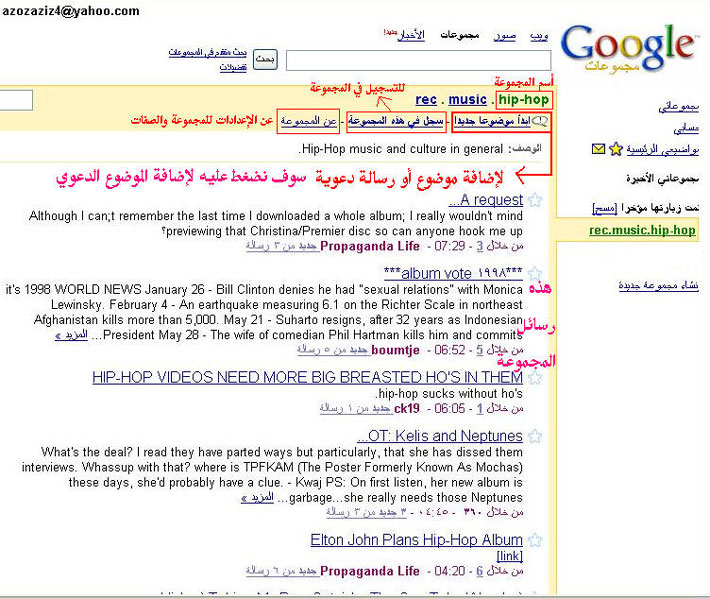Click the search button beside the search box
Image resolution: width=710 pixels, height=599 pixels.
265,59
